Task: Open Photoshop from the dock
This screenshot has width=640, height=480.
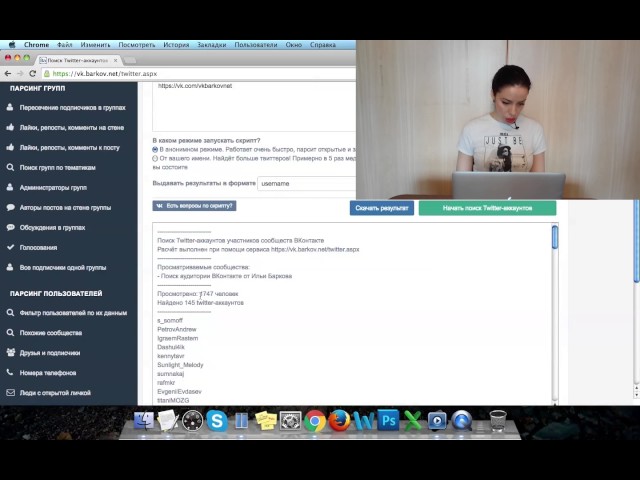Action: (388, 420)
